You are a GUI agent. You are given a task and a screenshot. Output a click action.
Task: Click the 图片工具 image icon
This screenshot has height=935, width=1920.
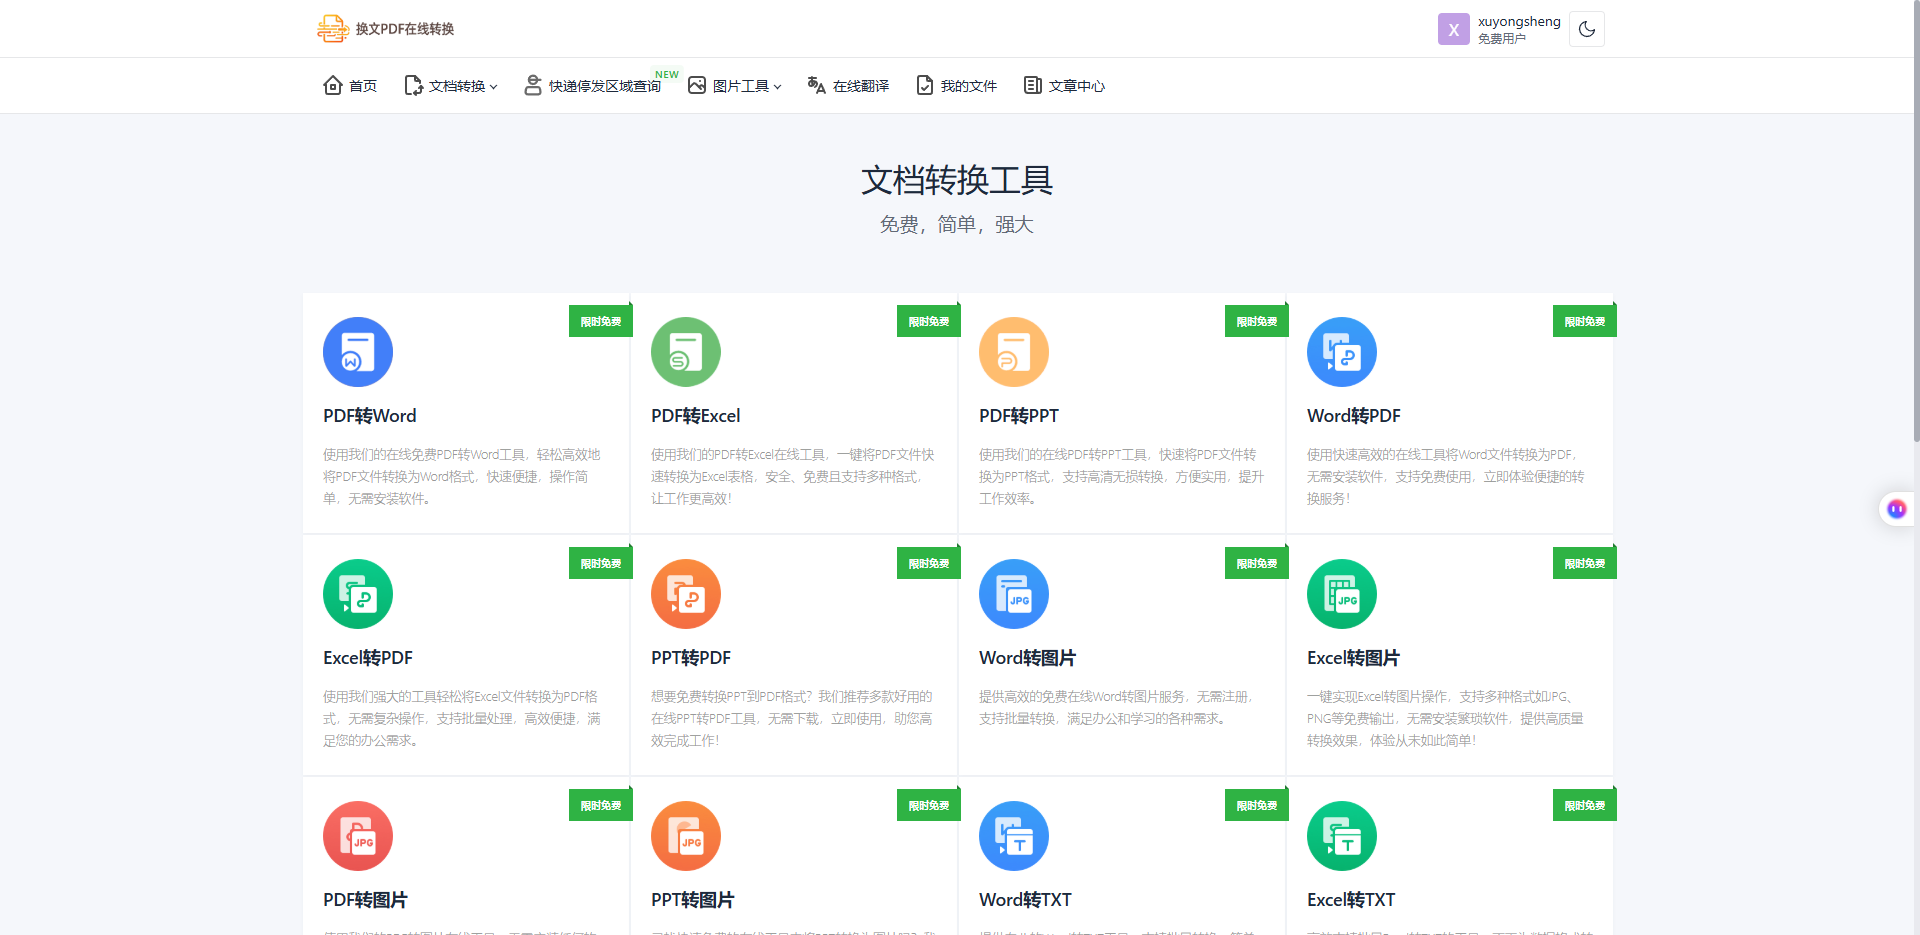coord(697,85)
